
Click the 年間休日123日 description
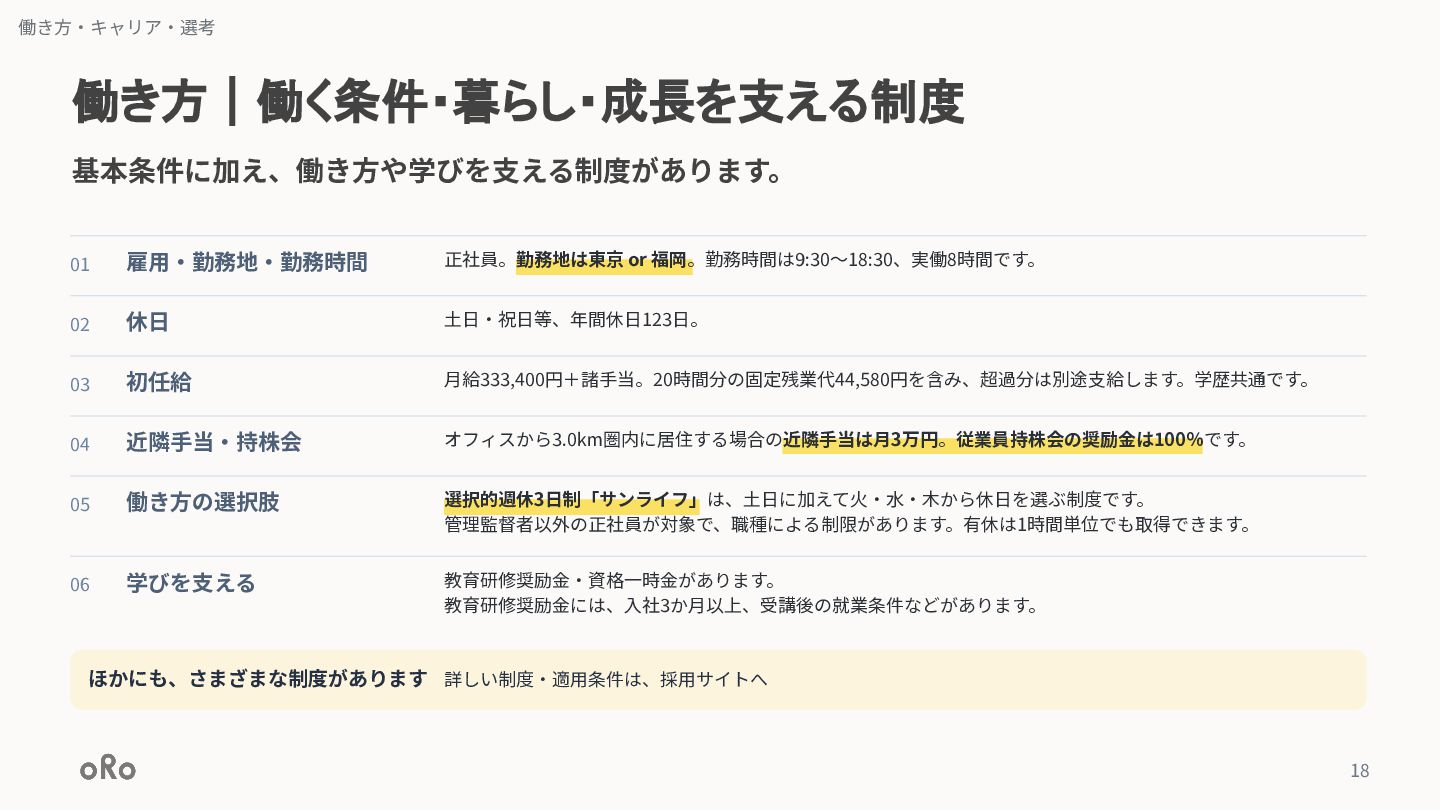572,320
